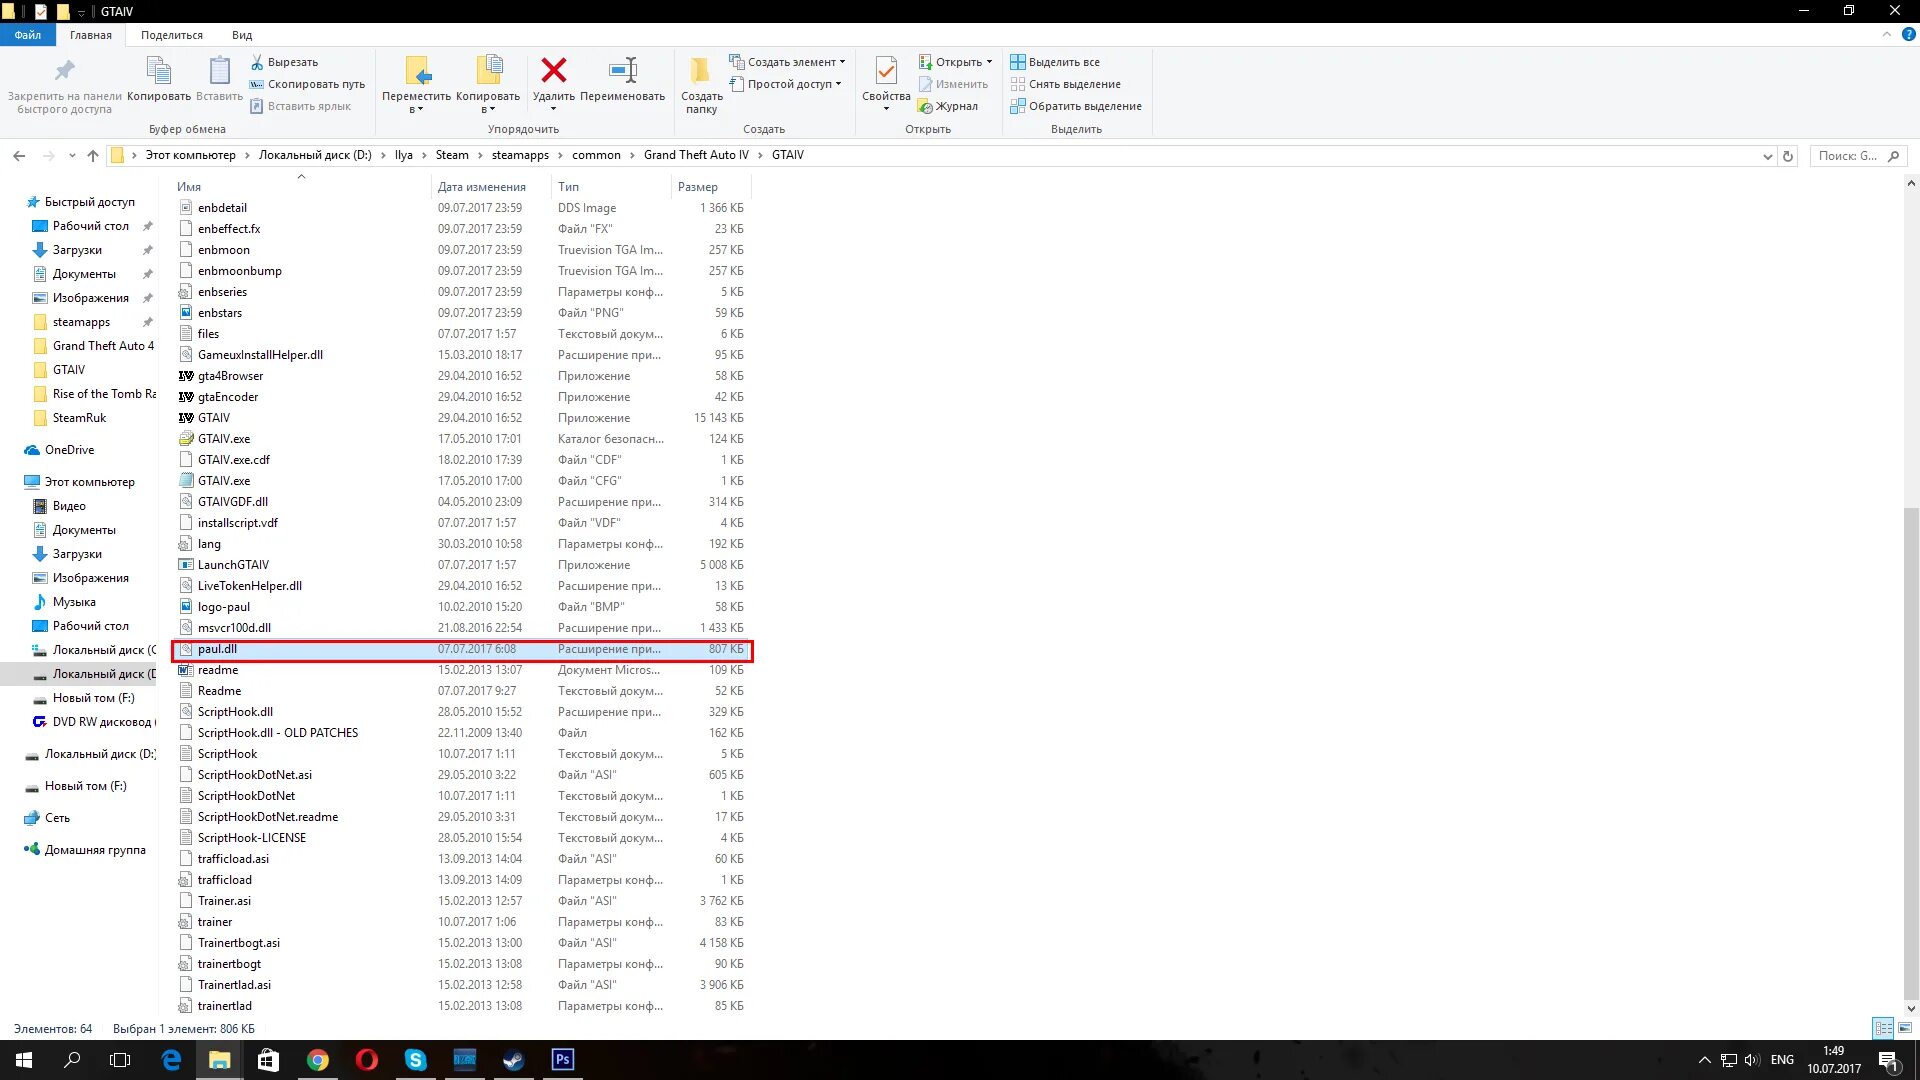The image size is (1920, 1080).
Task: Switch to large thumbnails view icon
Action: point(1905,1028)
